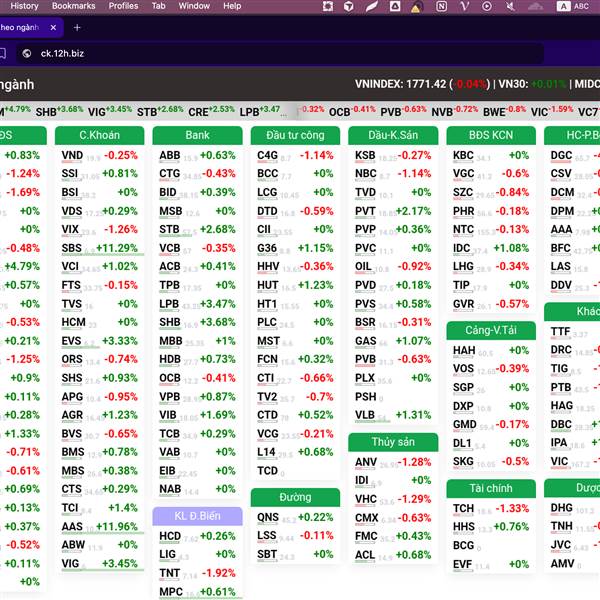Open the DGC stock link
The width and height of the screenshot is (600, 600).
pyautogui.click(x=561, y=155)
